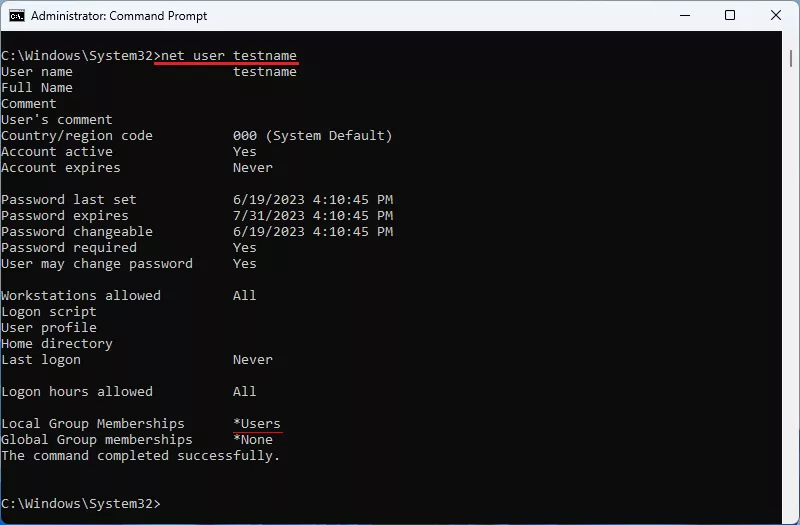Click the underlined "net user testname" command
The height and width of the screenshot is (525, 800).
[x=229, y=56]
